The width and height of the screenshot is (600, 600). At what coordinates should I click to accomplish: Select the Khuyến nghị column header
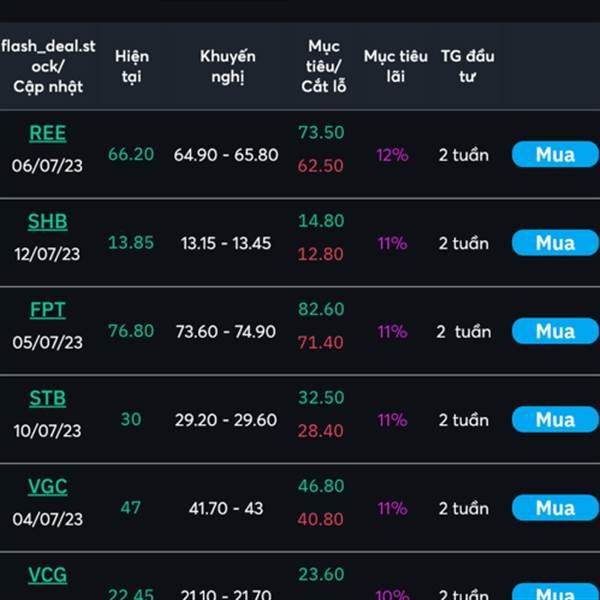228,66
